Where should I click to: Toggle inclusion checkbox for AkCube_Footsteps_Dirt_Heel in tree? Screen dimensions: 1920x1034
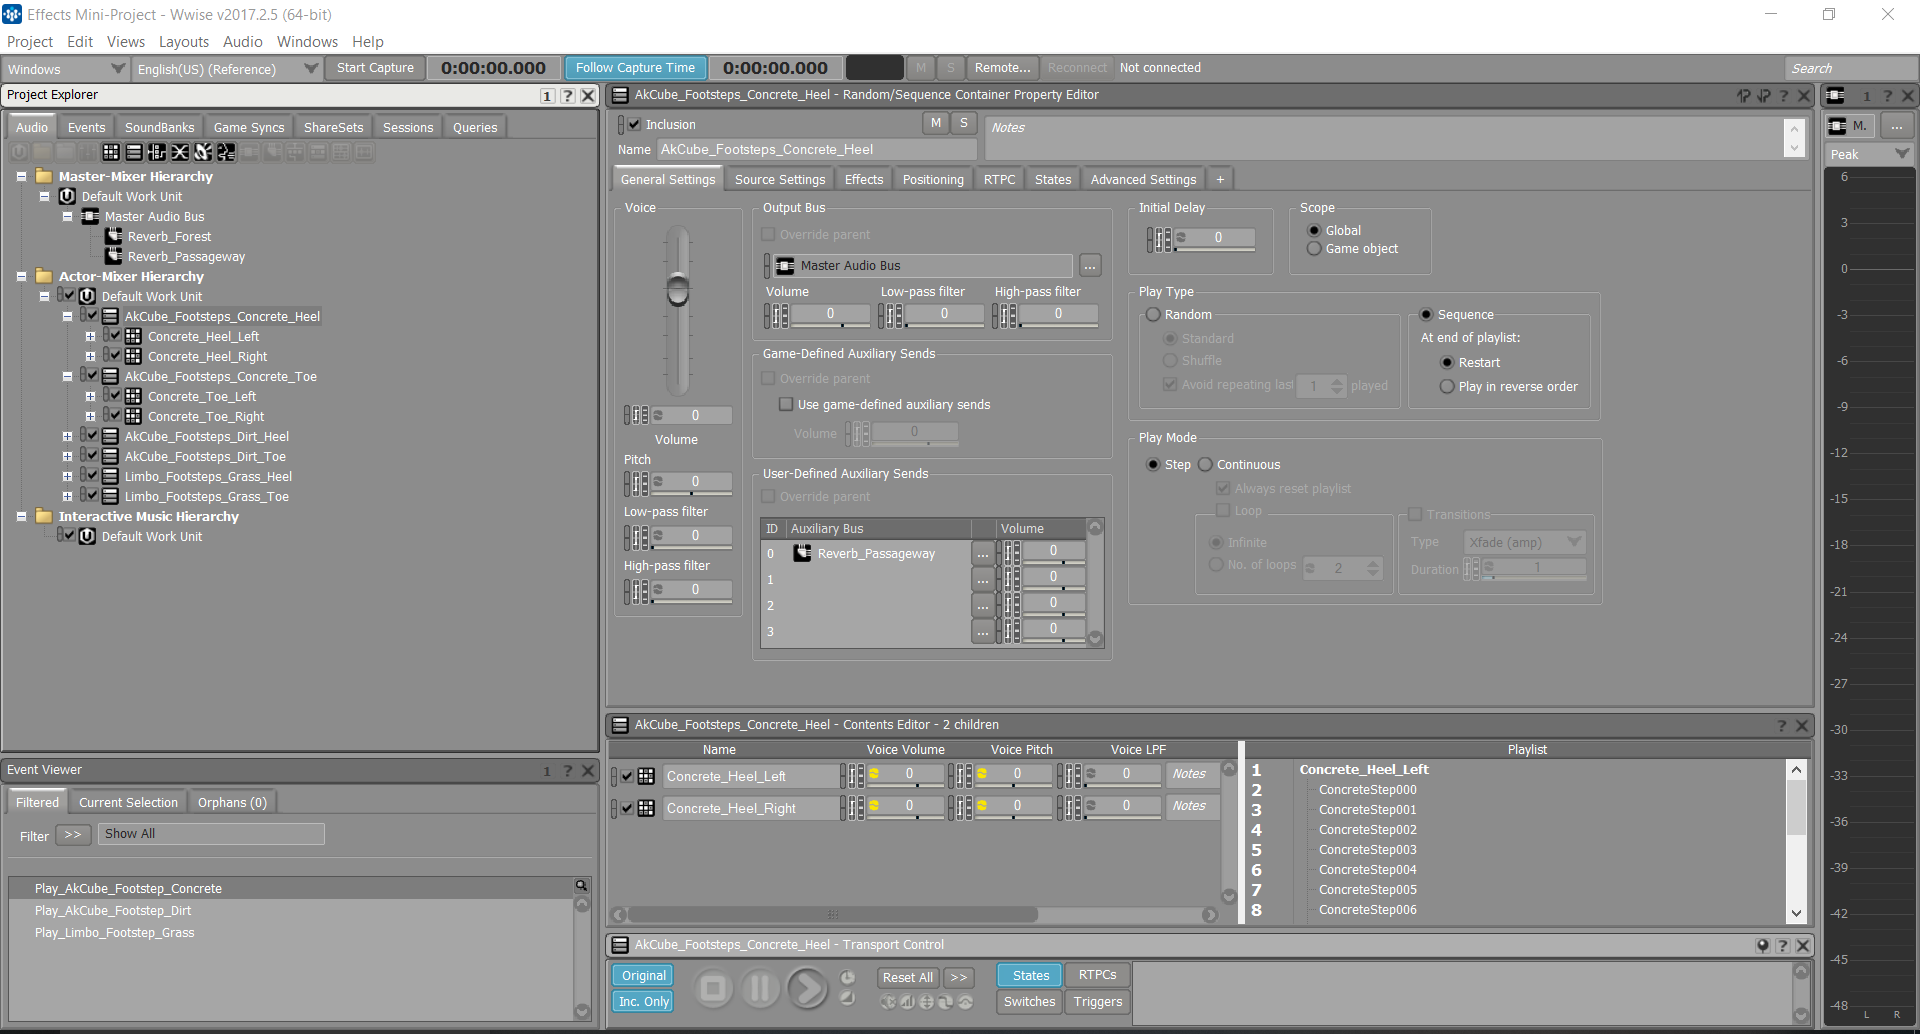92,436
